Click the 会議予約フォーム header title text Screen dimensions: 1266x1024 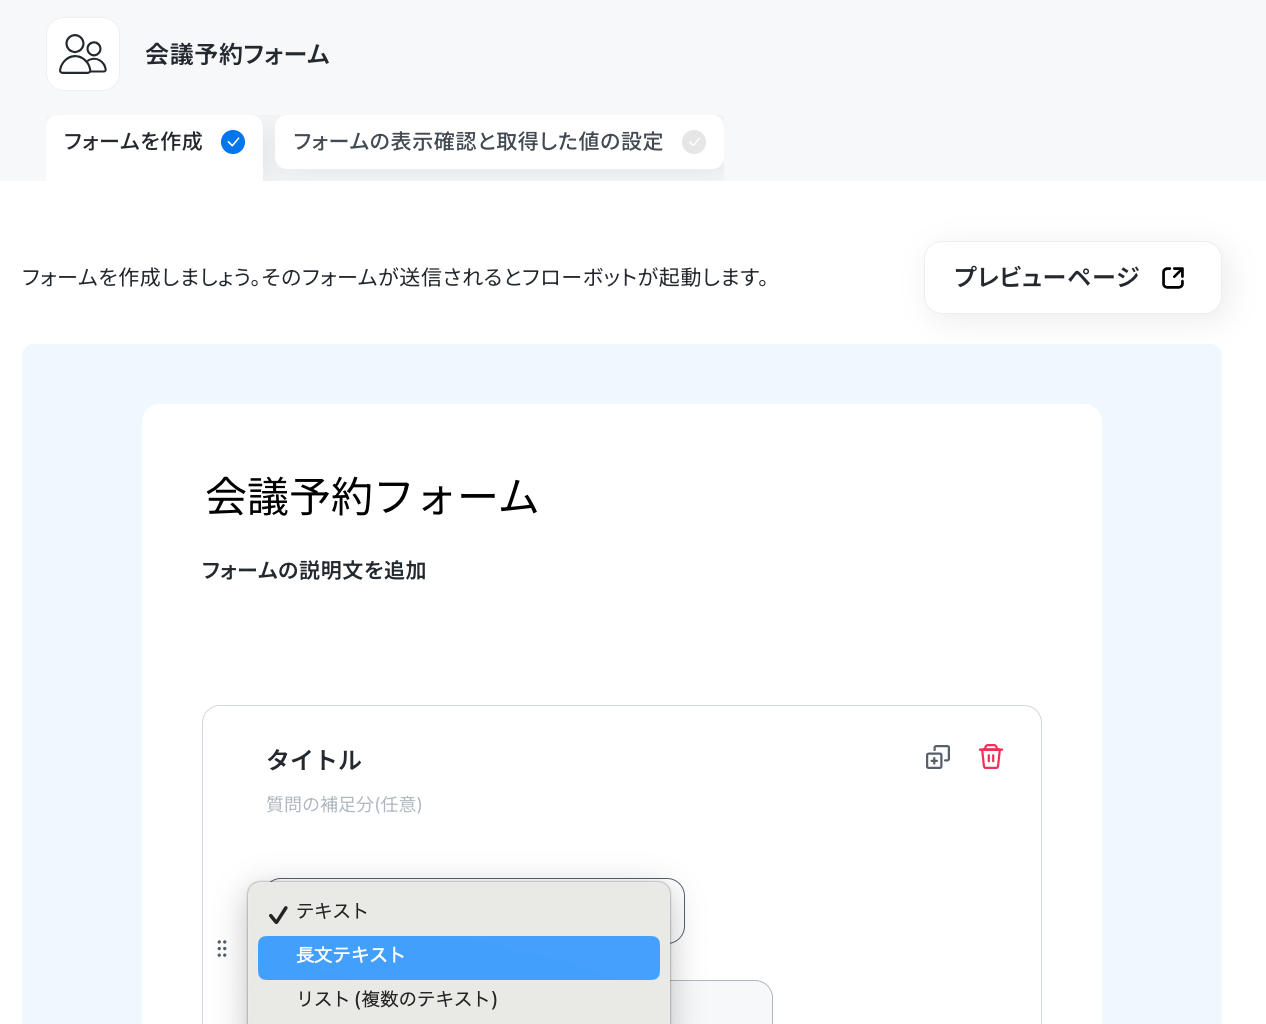pyautogui.click(x=237, y=54)
